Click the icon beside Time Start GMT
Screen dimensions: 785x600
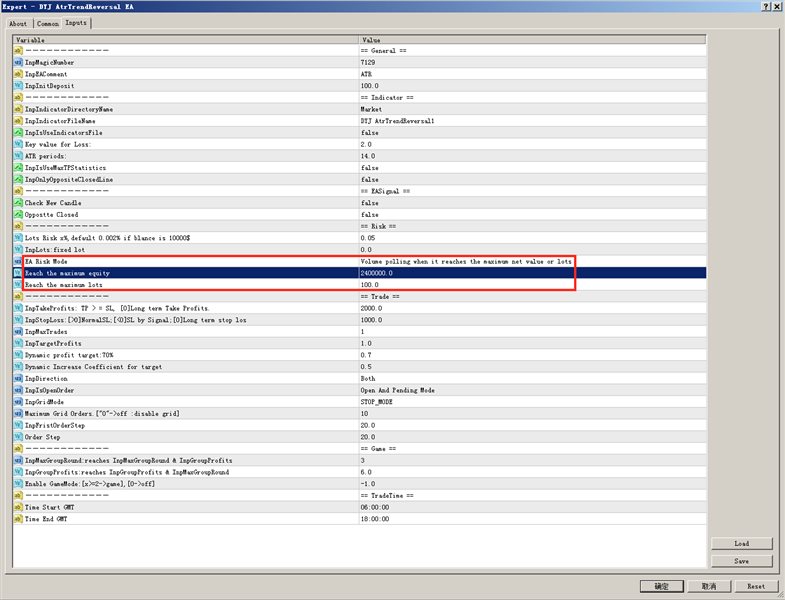(x=18, y=507)
